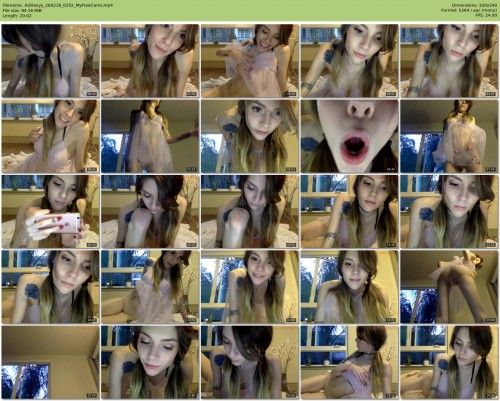Viewport: 500px width, 401px height.
Task: Click the Format info in the header
Action: point(469,10)
